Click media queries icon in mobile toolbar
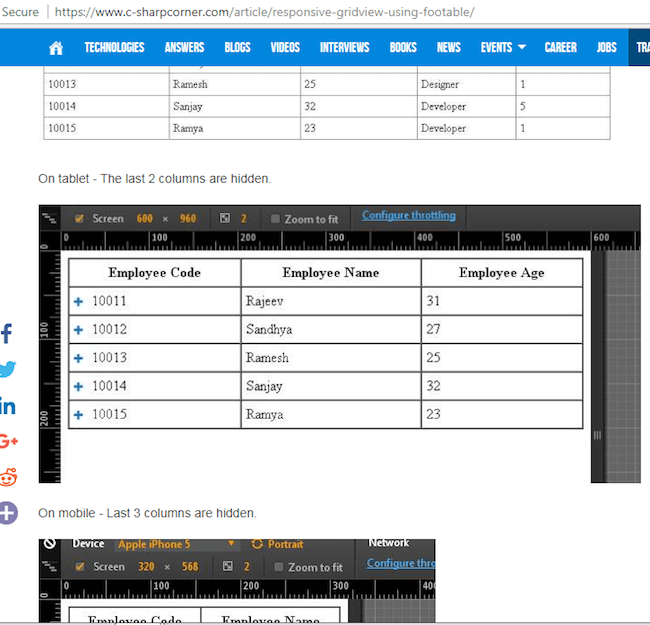Viewport: 650px width, 625px height. click(x=50, y=566)
